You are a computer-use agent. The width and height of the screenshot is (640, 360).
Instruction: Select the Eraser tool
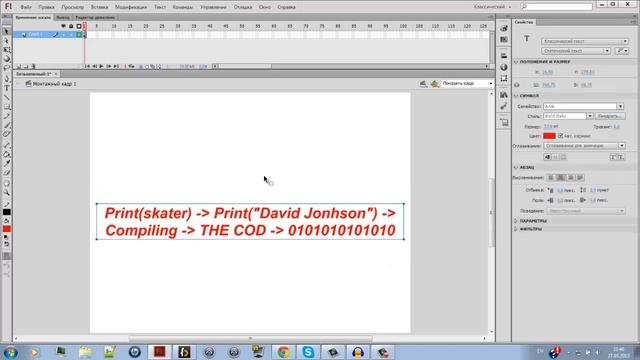(7, 173)
